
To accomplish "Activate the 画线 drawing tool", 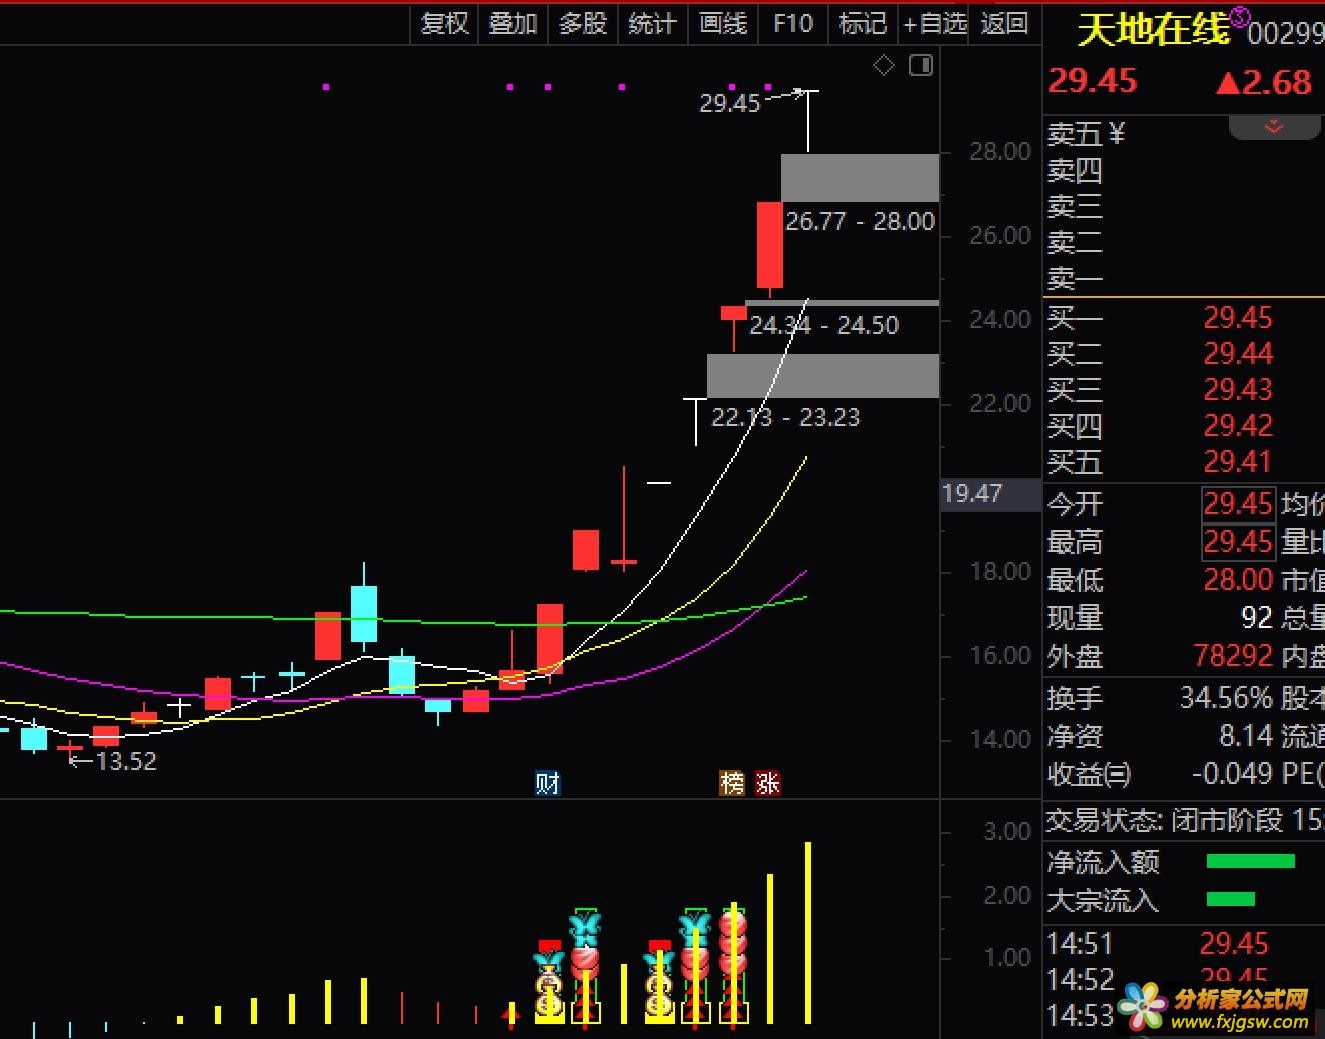I will click(x=723, y=23).
